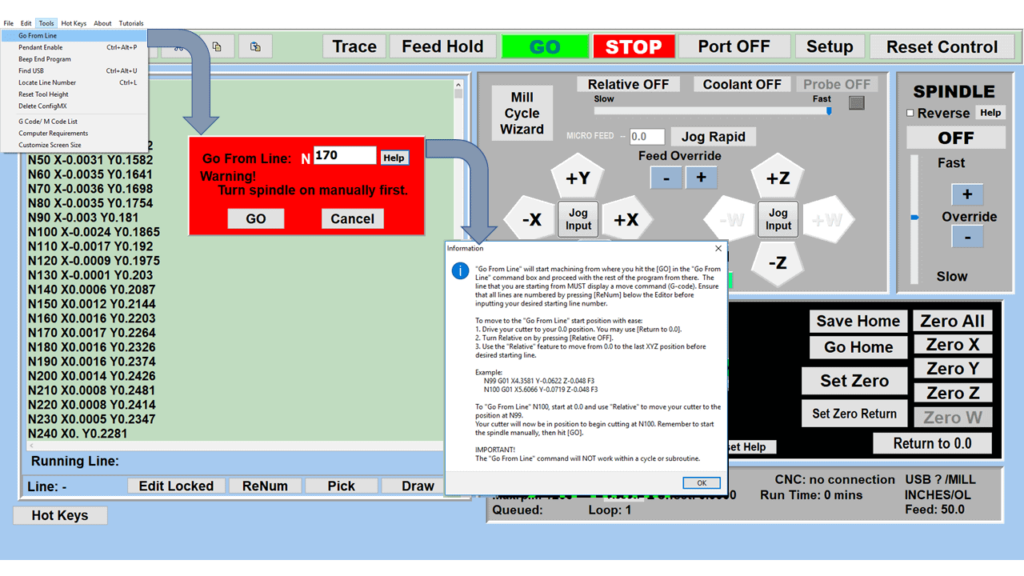Image resolution: width=1024 pixels, height=576 pixels.
Task: Click the Go From Line number field
Action: coord(344,156)
